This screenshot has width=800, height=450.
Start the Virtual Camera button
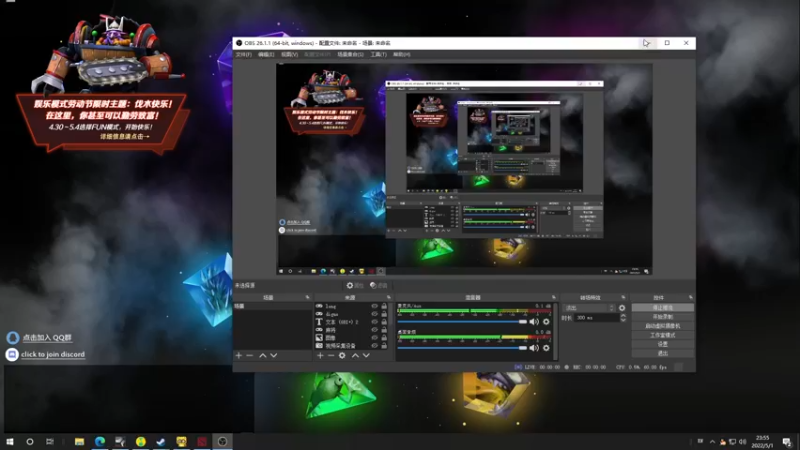pos(663,326)
